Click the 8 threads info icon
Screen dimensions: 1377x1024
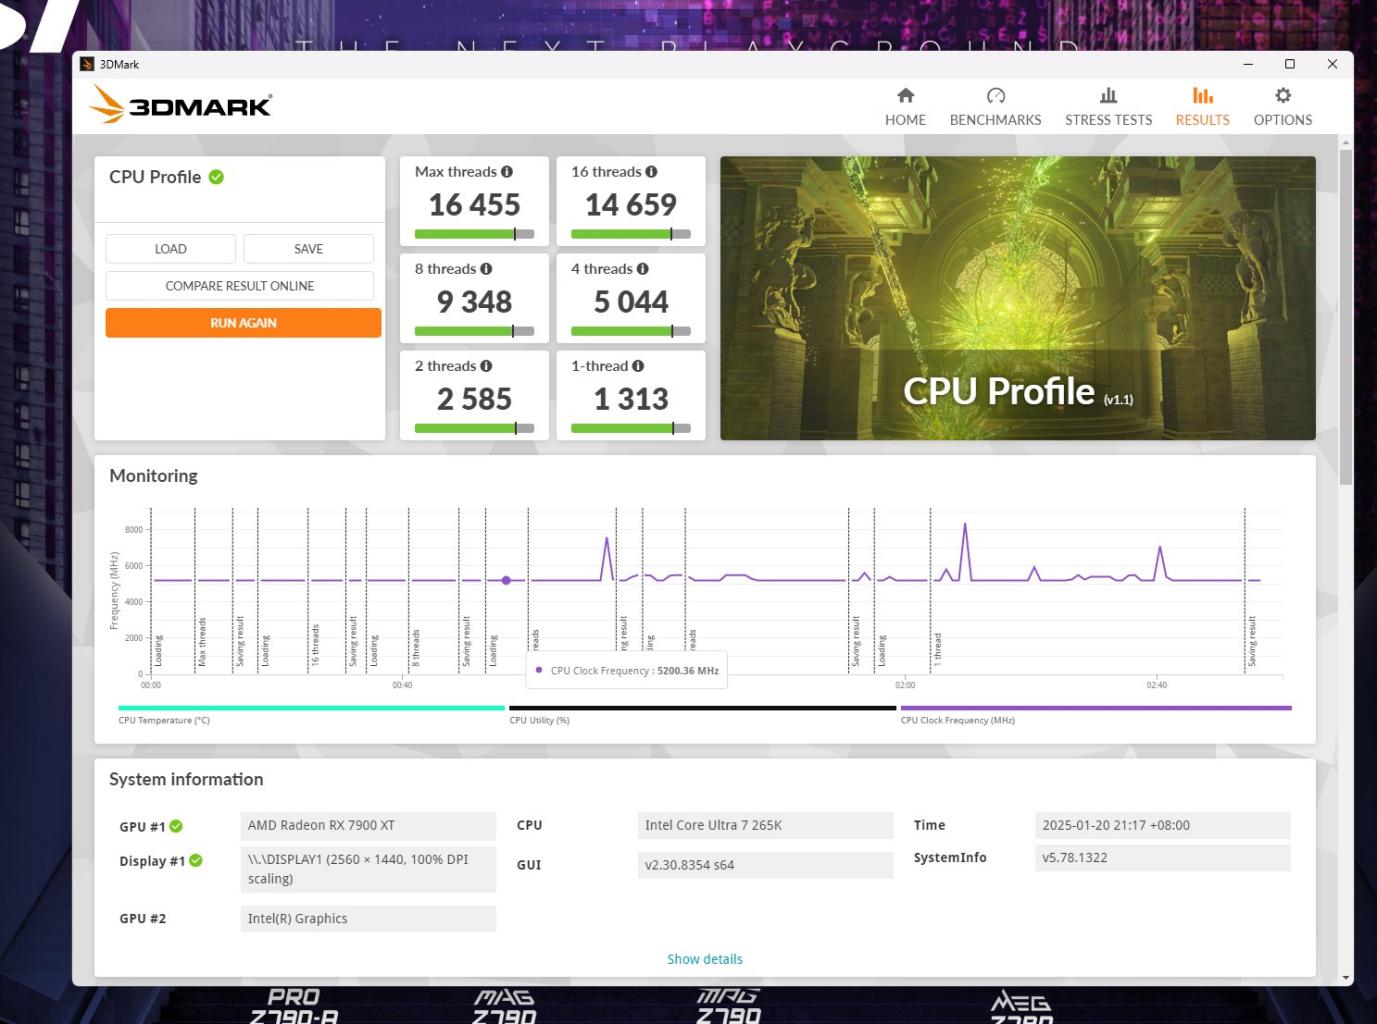[x=486, y=269]
